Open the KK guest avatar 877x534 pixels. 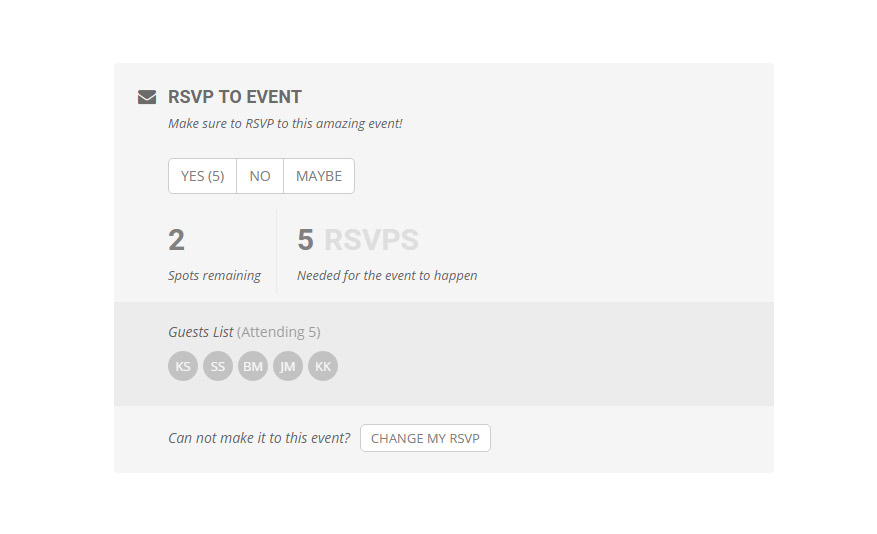coord(323,366)
